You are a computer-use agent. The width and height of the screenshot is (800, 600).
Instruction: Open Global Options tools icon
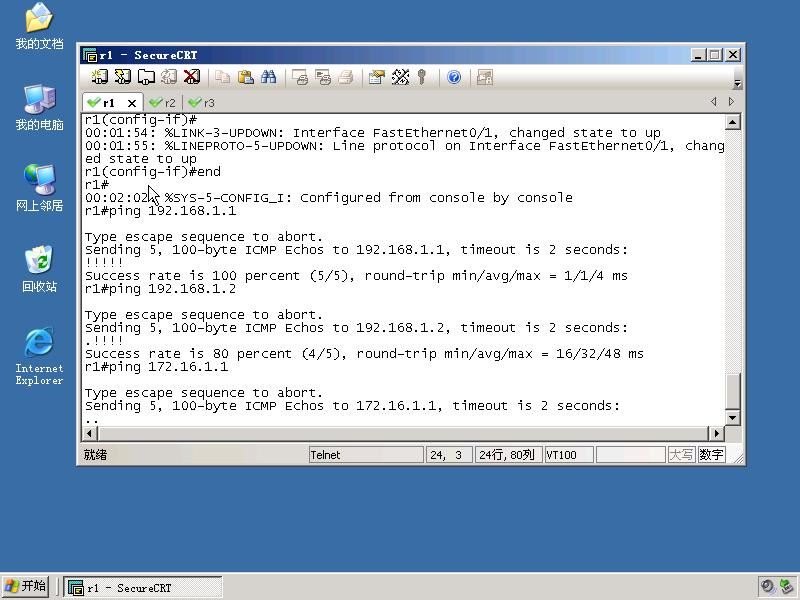[401, 77]
